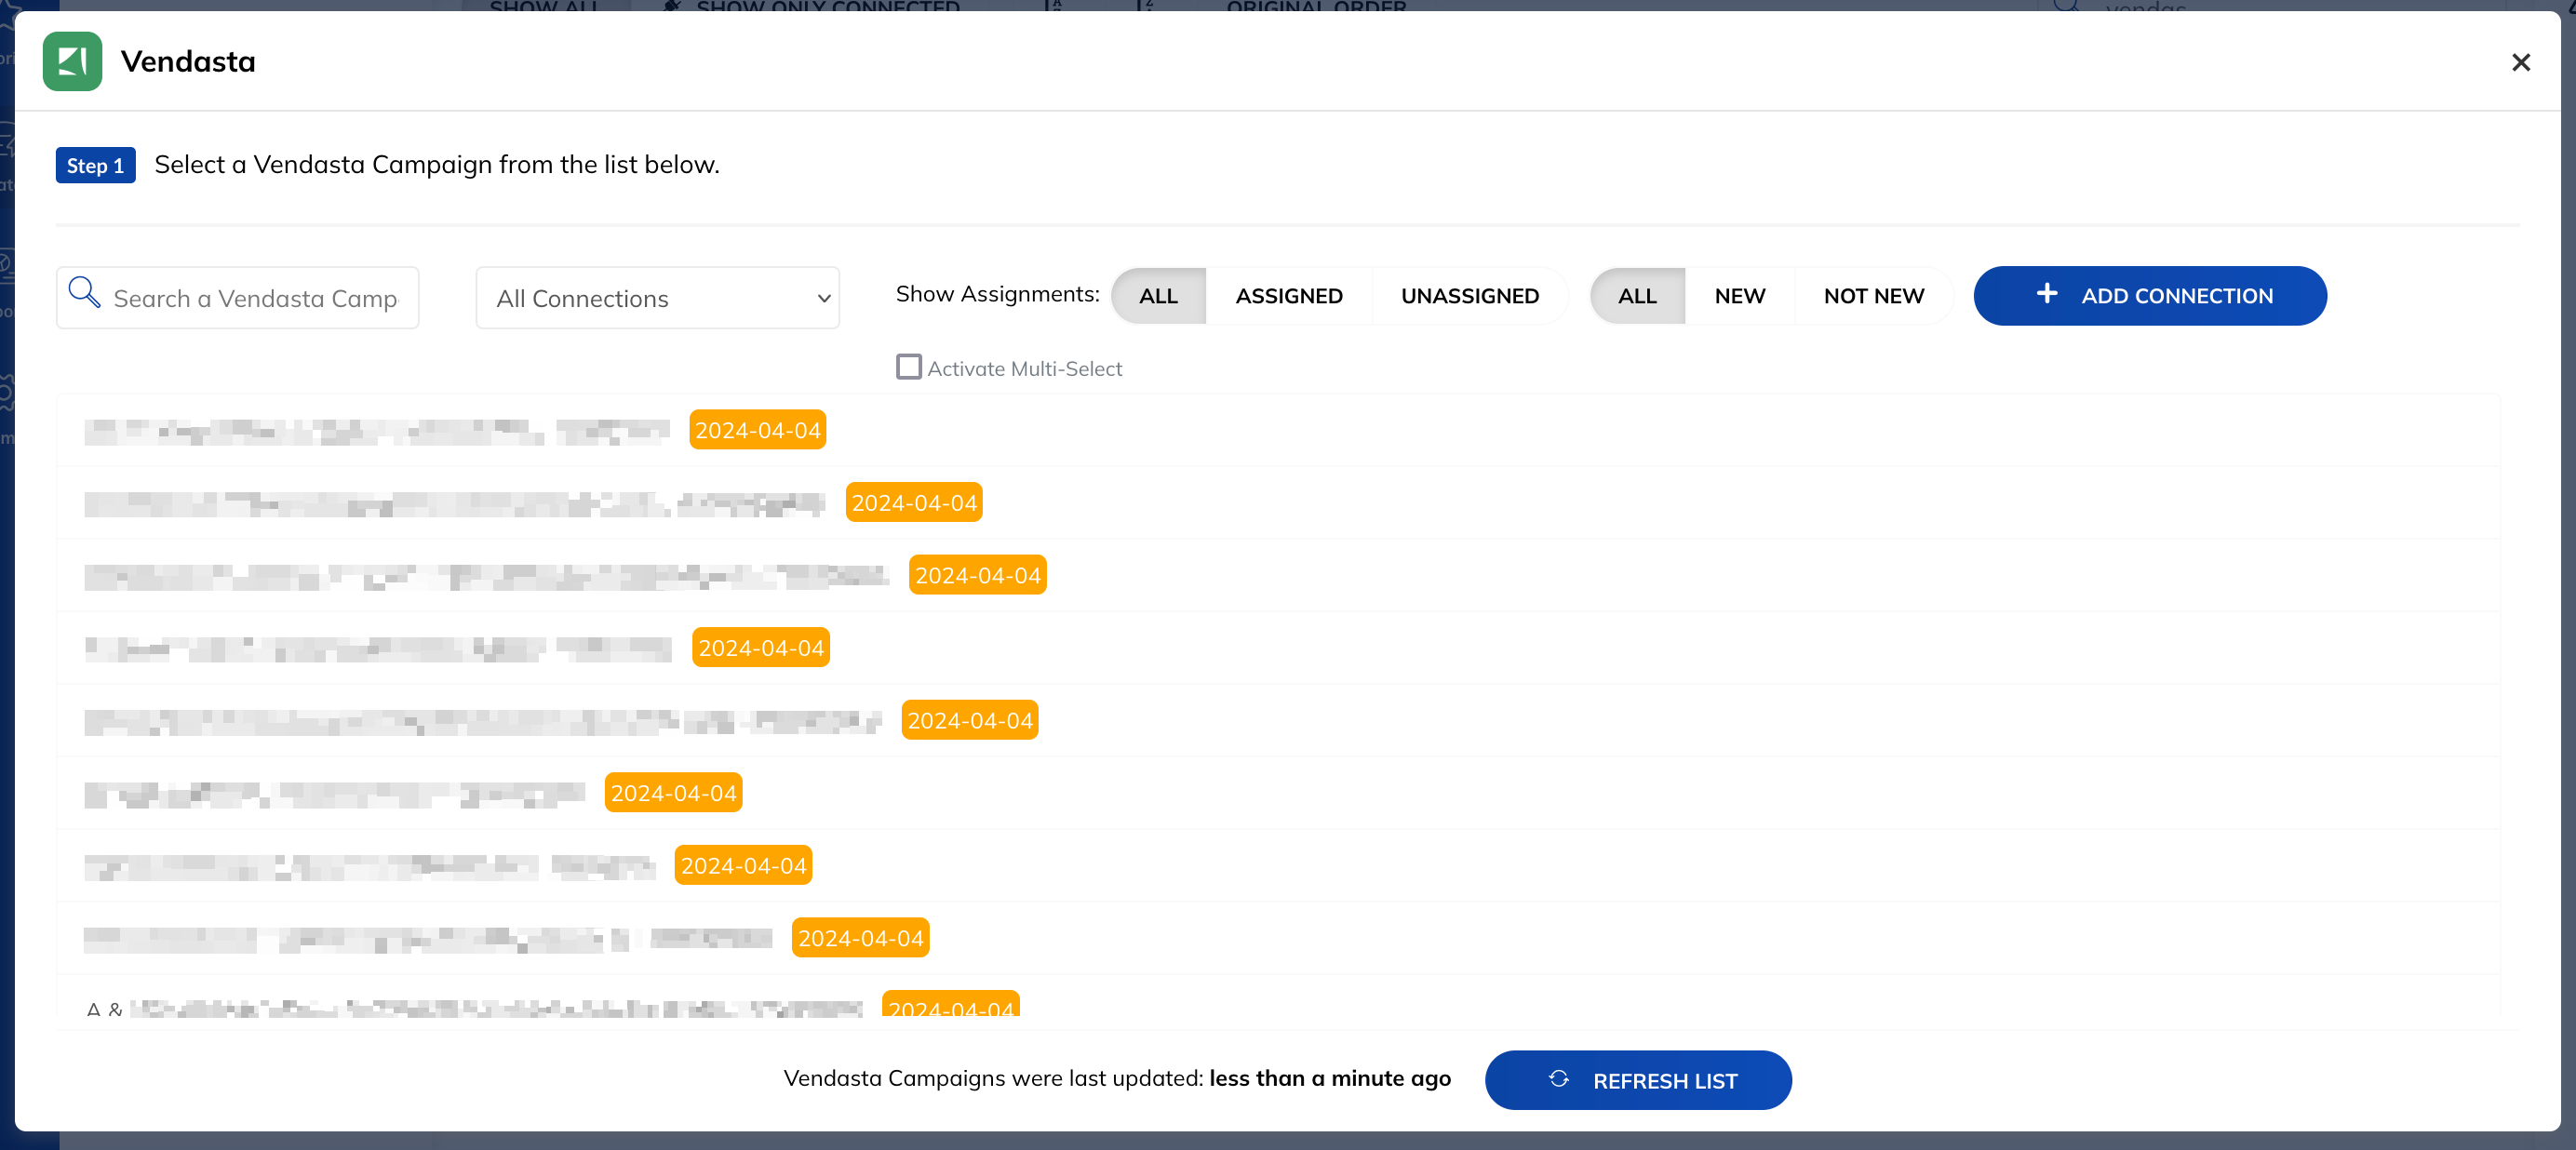Click the ADD CONNECTION button
2576x1150 pixels.
coord(2149,296)
